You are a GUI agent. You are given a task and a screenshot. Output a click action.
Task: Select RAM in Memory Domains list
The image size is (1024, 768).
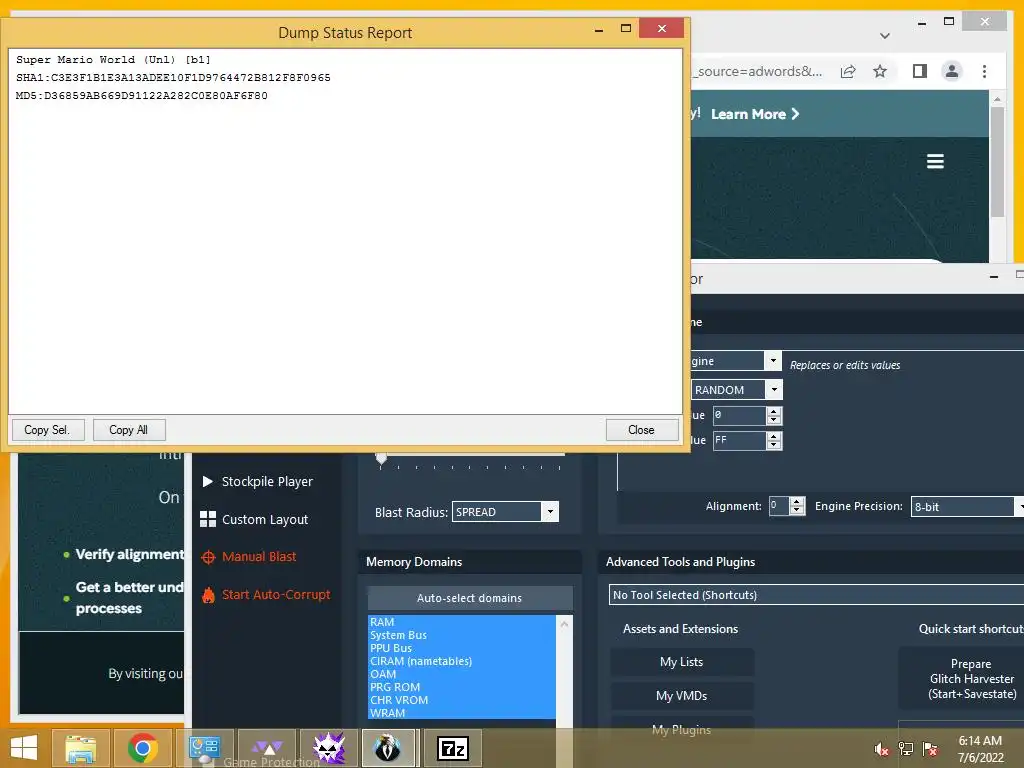point(462,622)
